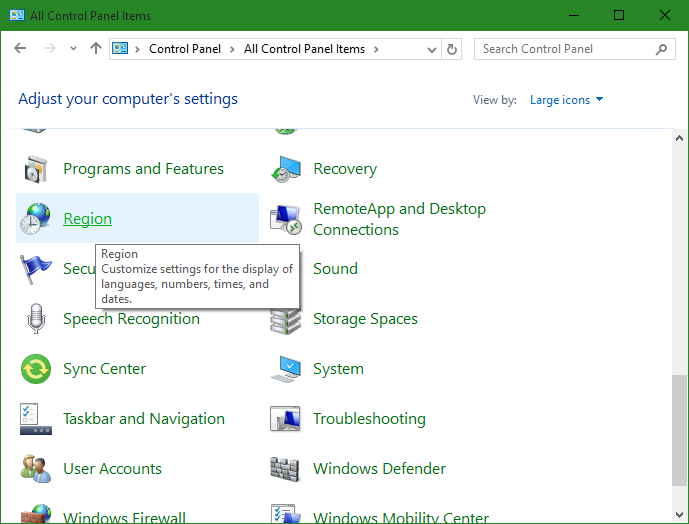Expand the address bar history dropdown
This screenshot has width=689, height=524.
click(432, 50)
